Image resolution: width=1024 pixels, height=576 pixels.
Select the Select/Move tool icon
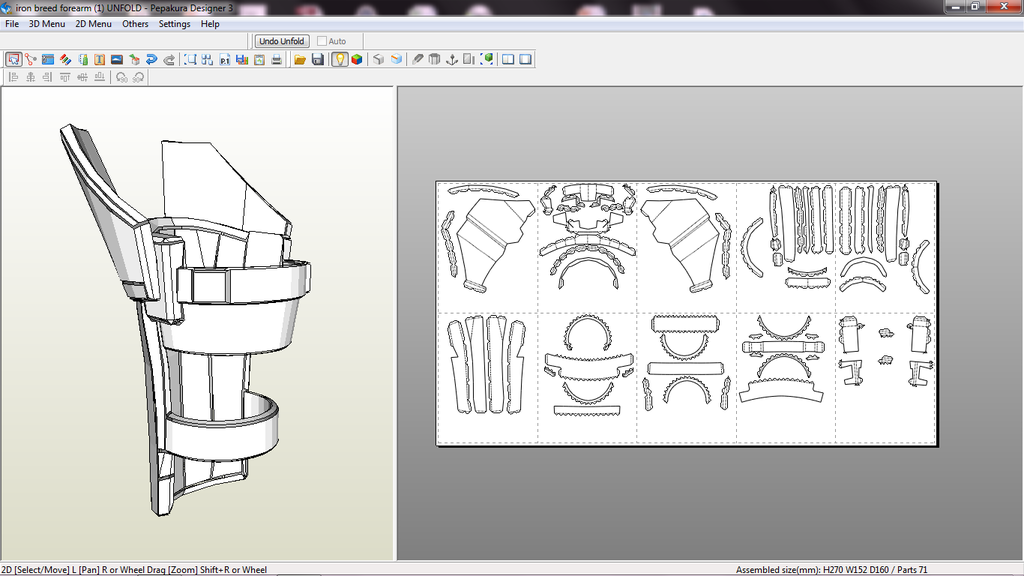(14, 60)
